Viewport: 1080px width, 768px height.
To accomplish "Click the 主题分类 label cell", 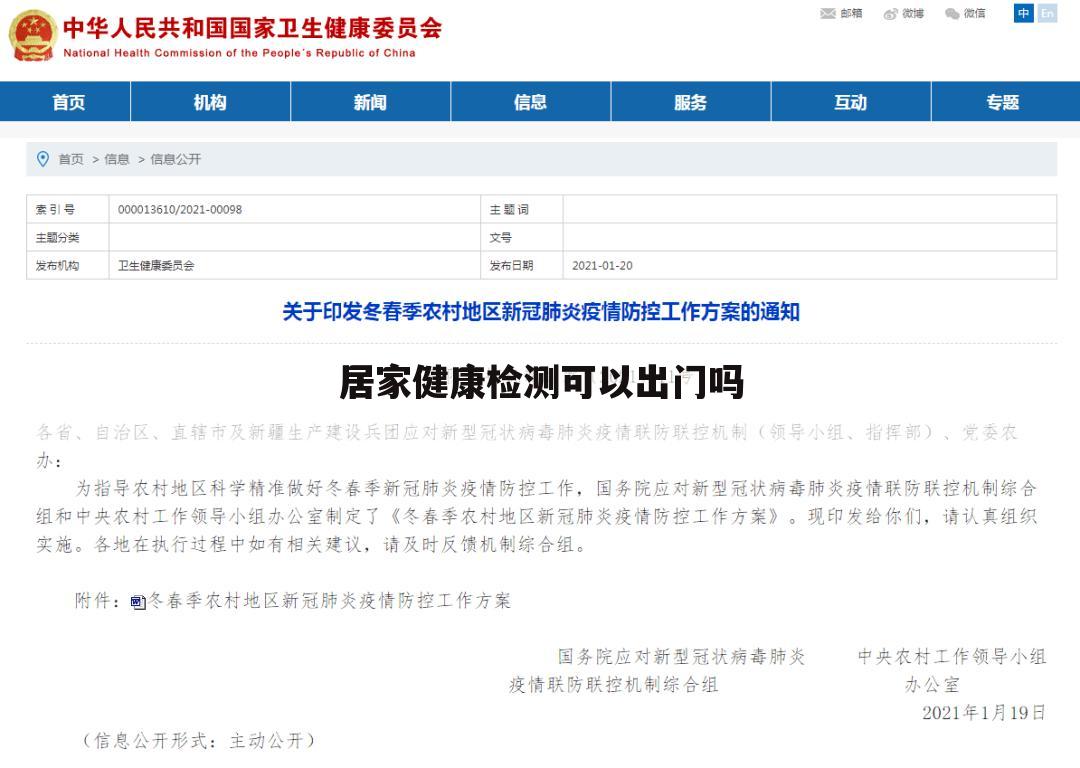I will 68,238.
